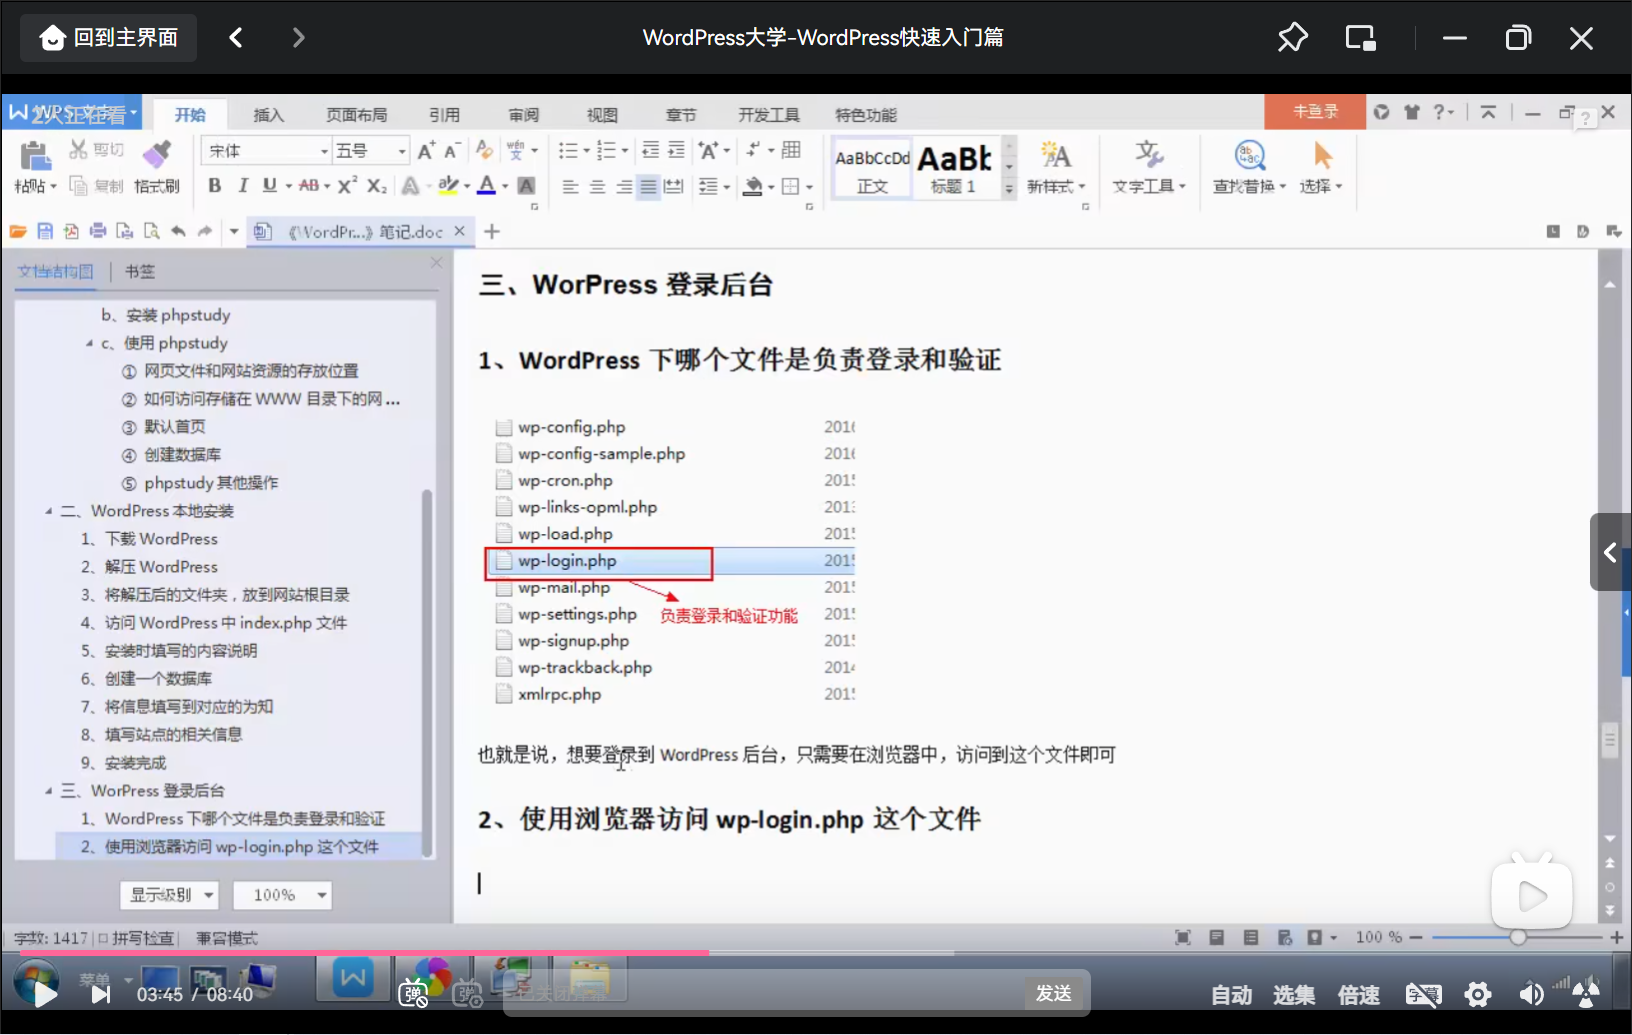Open the mini-window mode icon
The width and height of the screenshot is (1632, 1035).
coord(1360,38)
